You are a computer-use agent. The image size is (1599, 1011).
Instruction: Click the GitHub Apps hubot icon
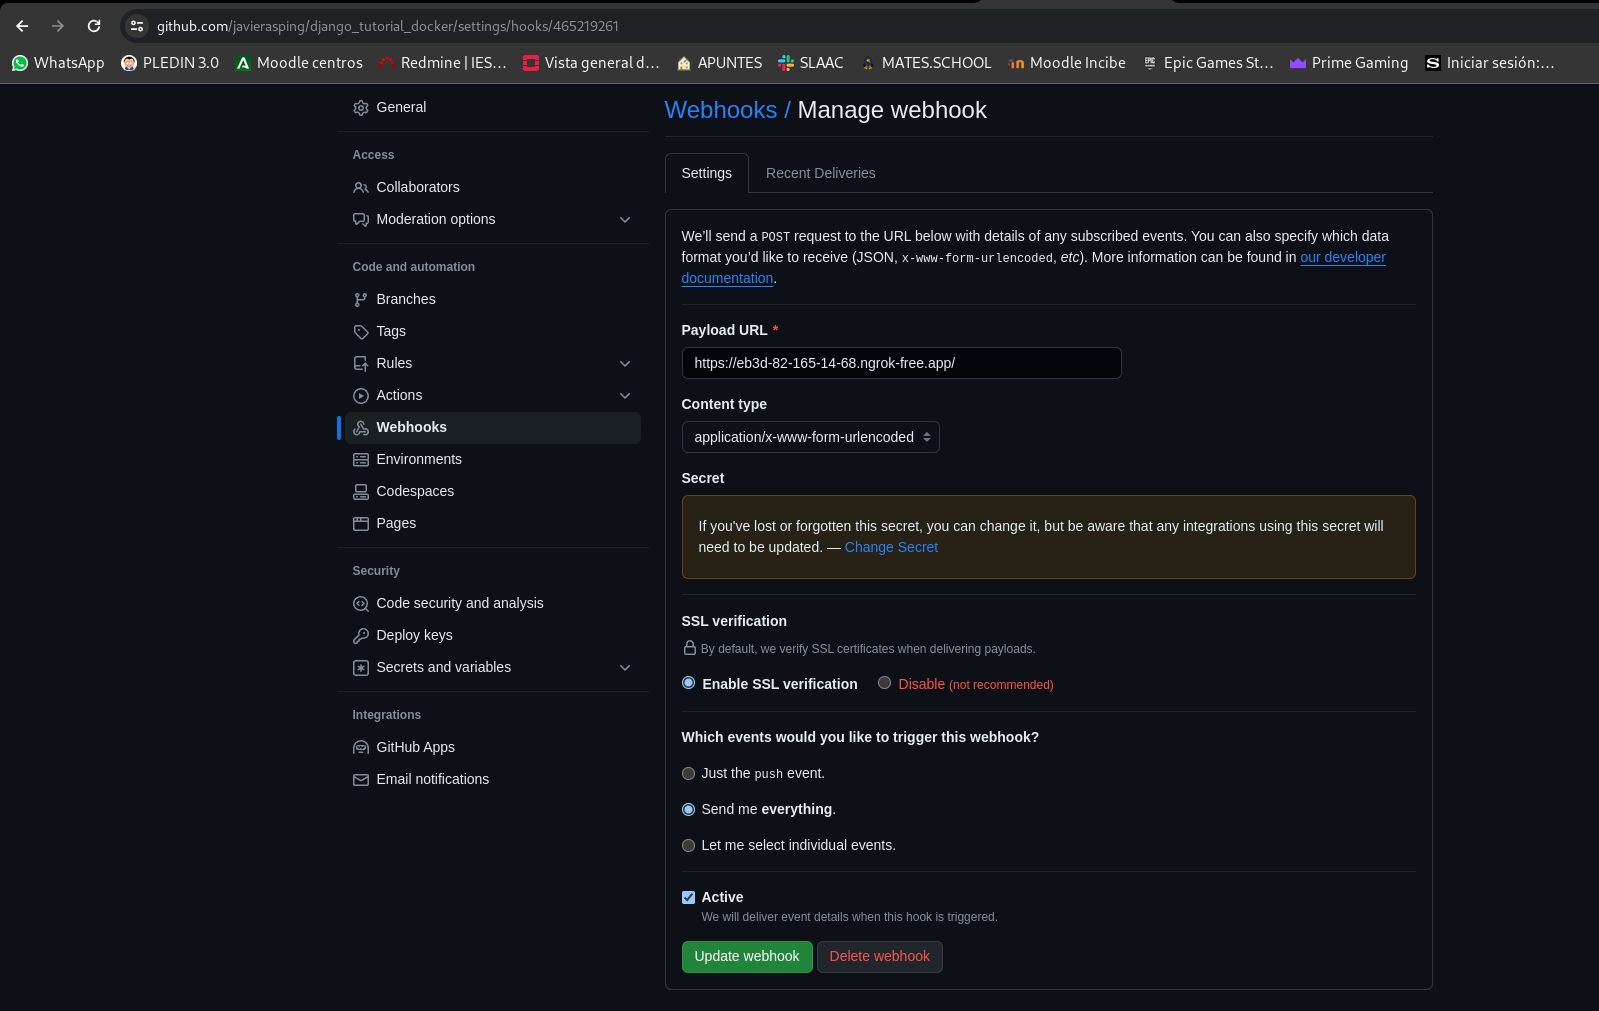click(x=361, y=748)
